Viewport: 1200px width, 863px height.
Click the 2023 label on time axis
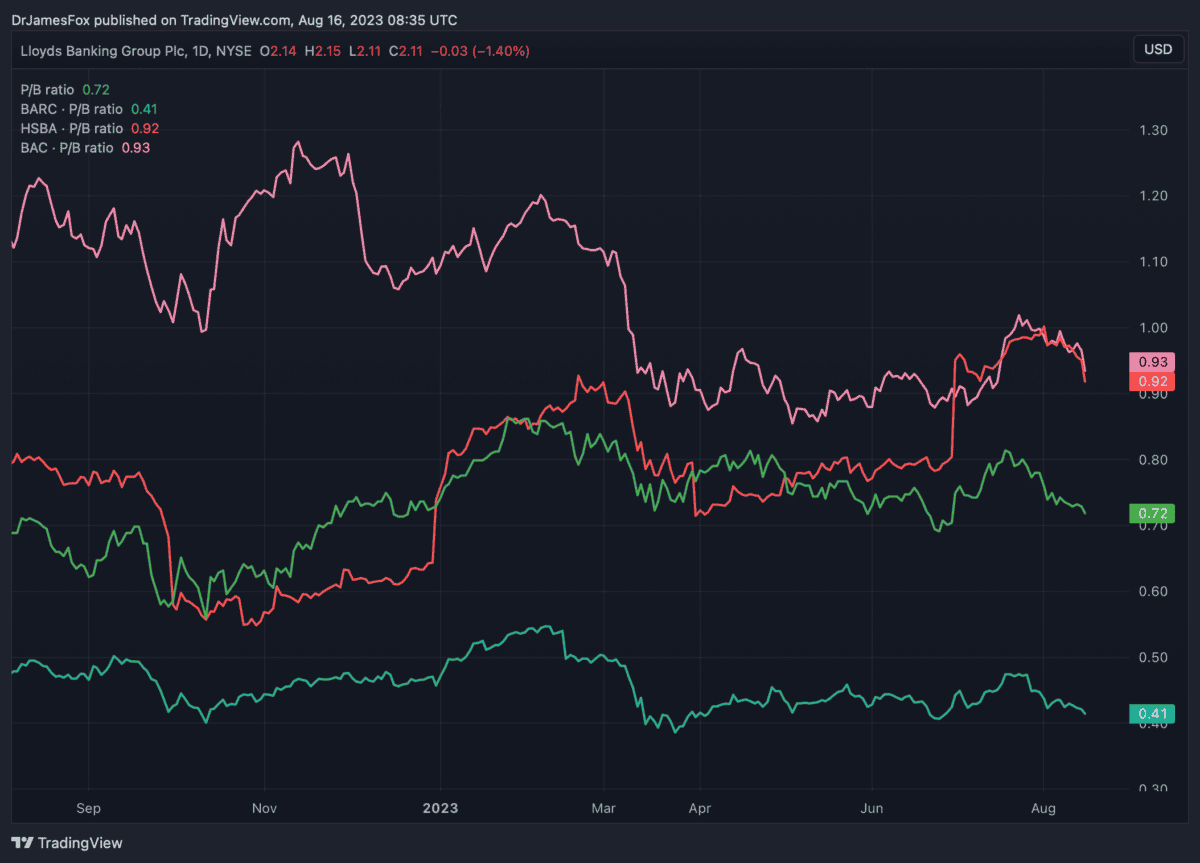pos(439,806)
